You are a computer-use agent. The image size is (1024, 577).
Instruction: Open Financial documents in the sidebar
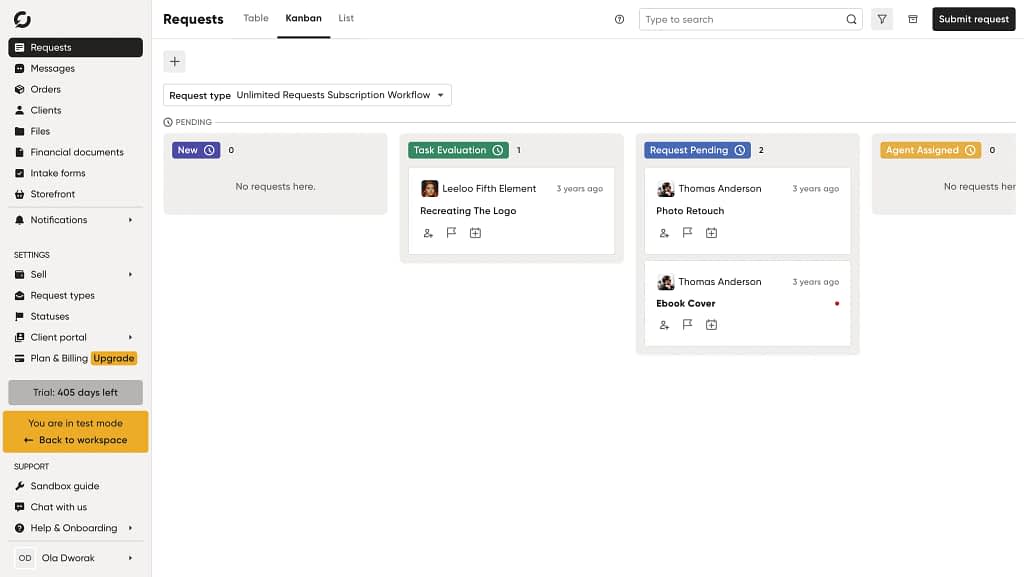click(76, 152)
